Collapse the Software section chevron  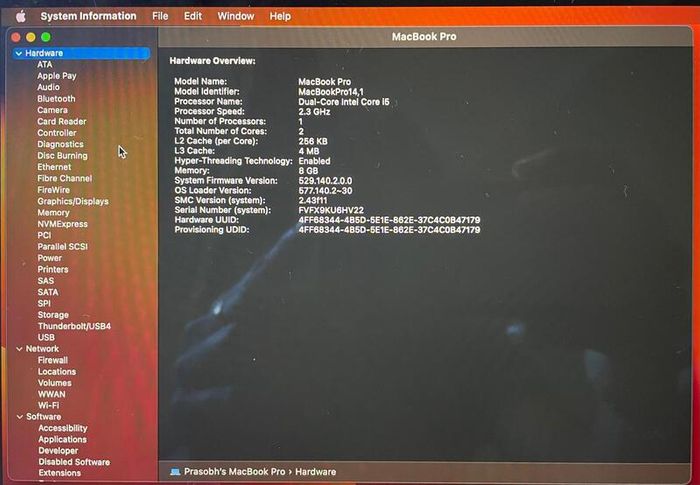point(20,417)
